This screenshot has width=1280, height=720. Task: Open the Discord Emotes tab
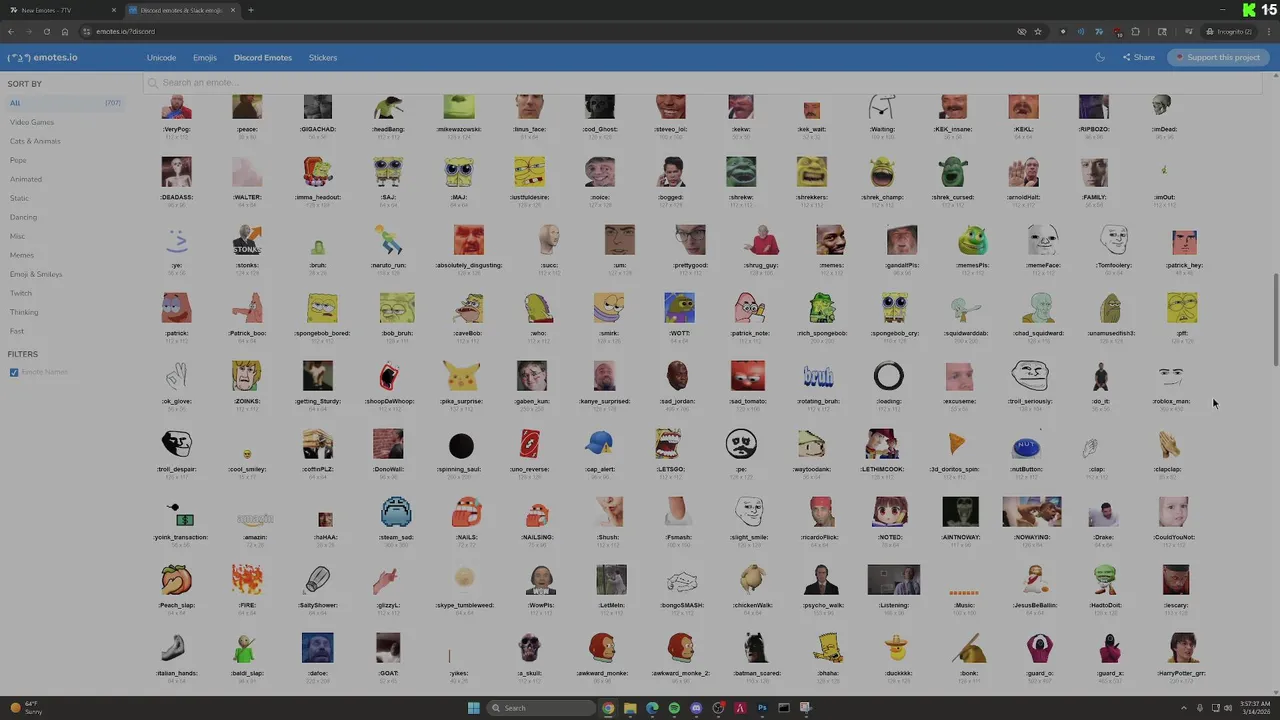263,57
